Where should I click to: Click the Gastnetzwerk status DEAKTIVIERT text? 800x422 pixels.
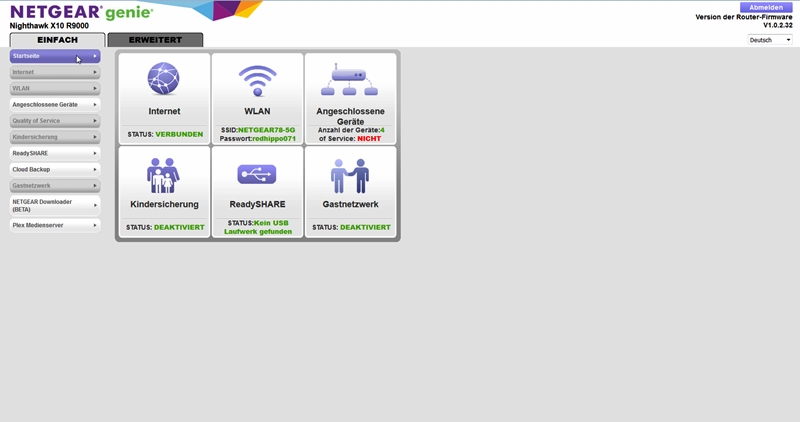point(365,227)
